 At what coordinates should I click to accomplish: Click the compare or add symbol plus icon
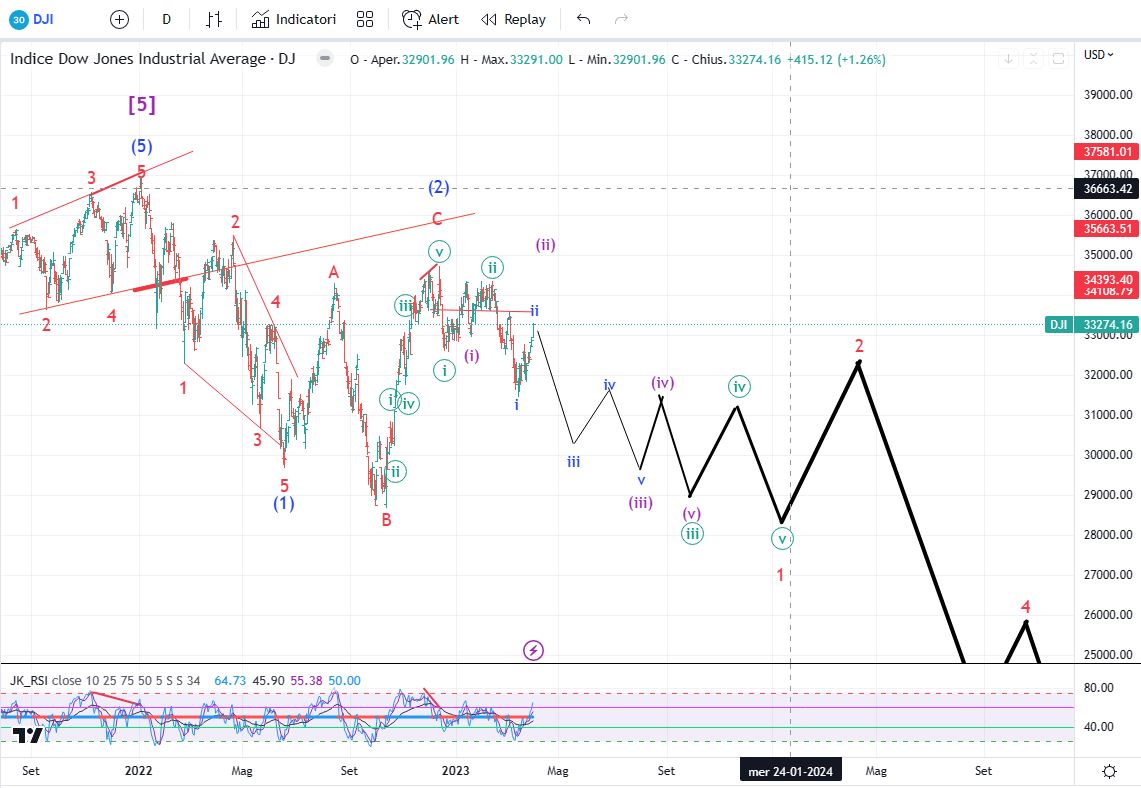(119, 20)
